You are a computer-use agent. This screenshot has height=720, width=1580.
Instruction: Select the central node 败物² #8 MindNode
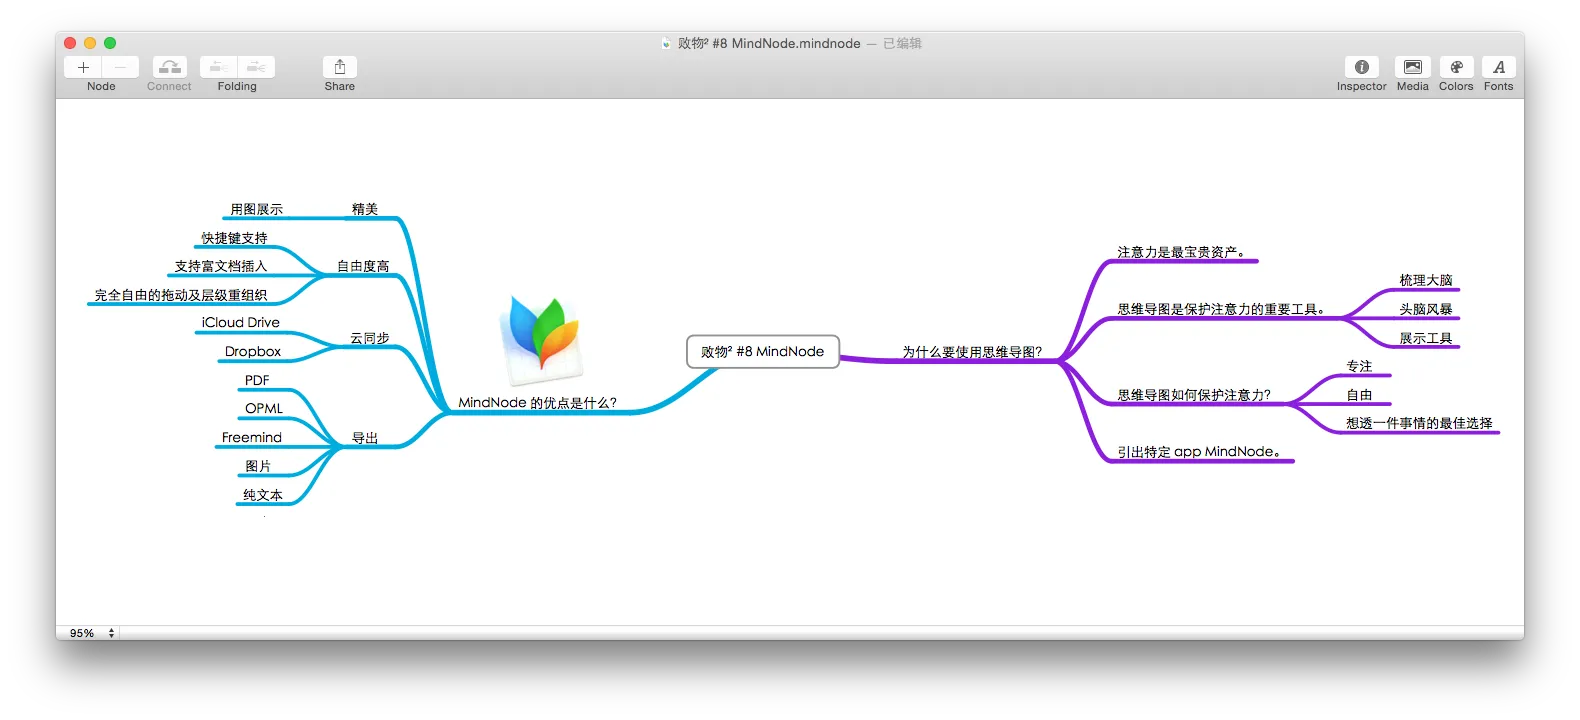pyautogui.click(x=762, y=352)
